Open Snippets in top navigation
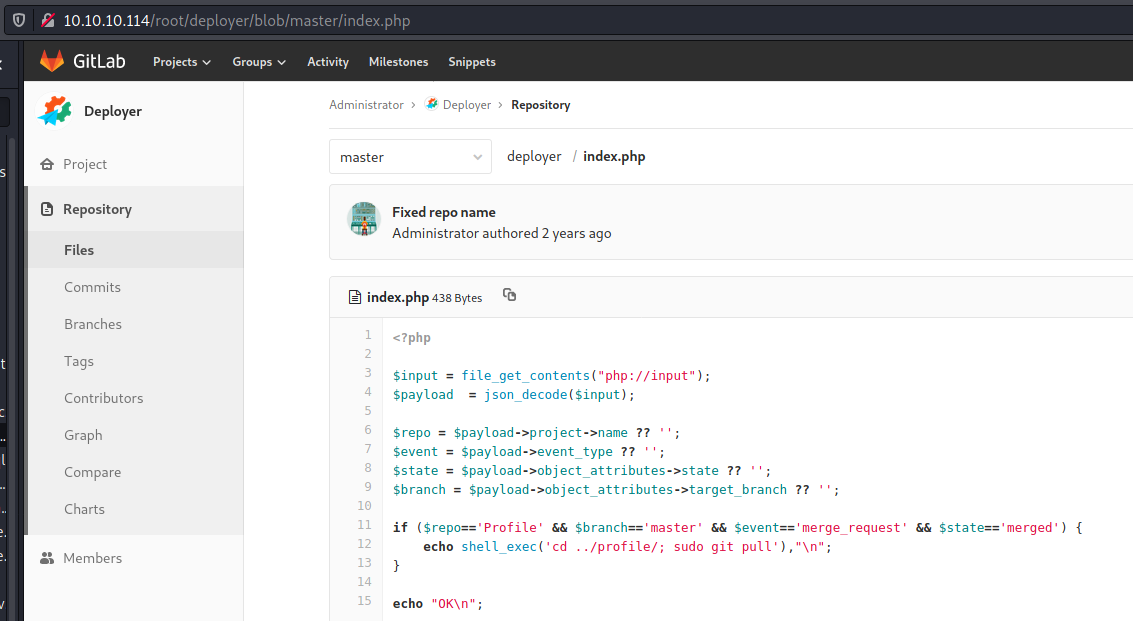The width and height of the screenshot is (1133, 621). [x=472, y=62]
